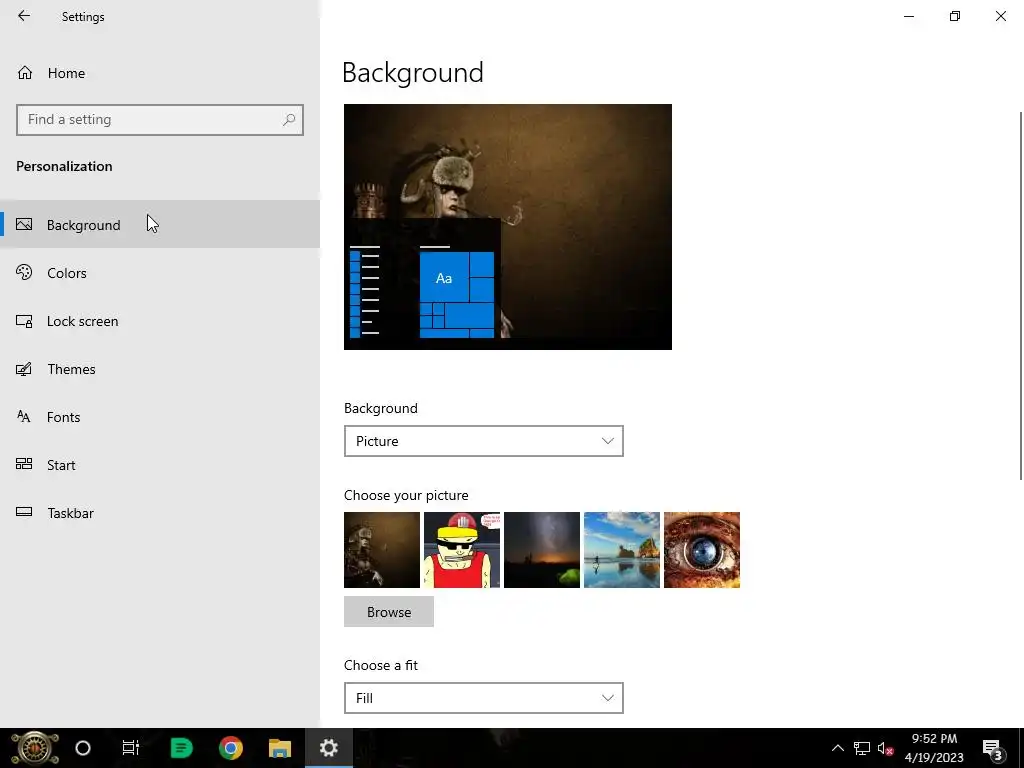Screen dimensions: 1024x768
Task: Click the Home house icon
Action: click(x=25, y=72)
